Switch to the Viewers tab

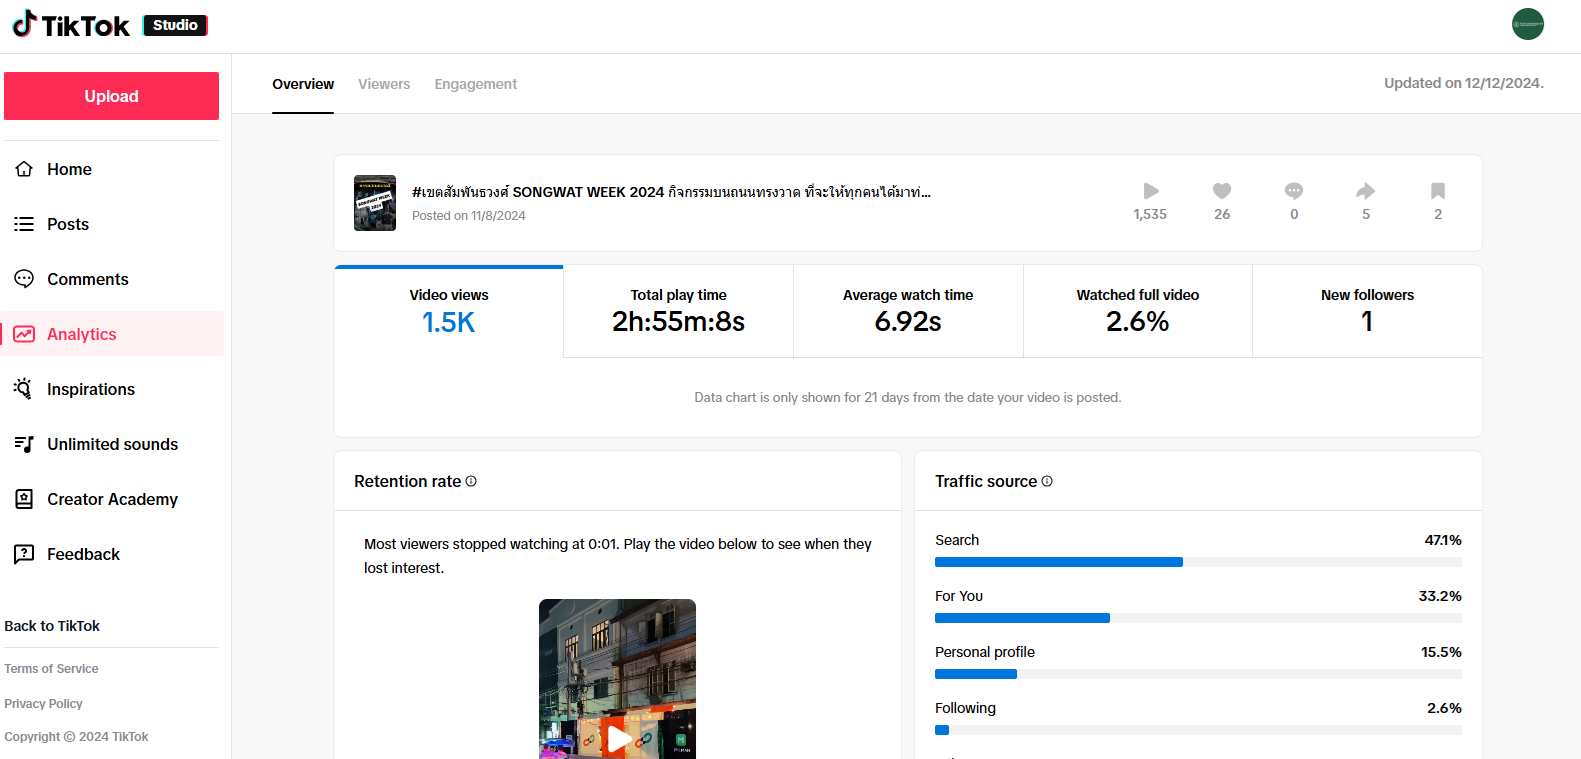coord(384,84)
